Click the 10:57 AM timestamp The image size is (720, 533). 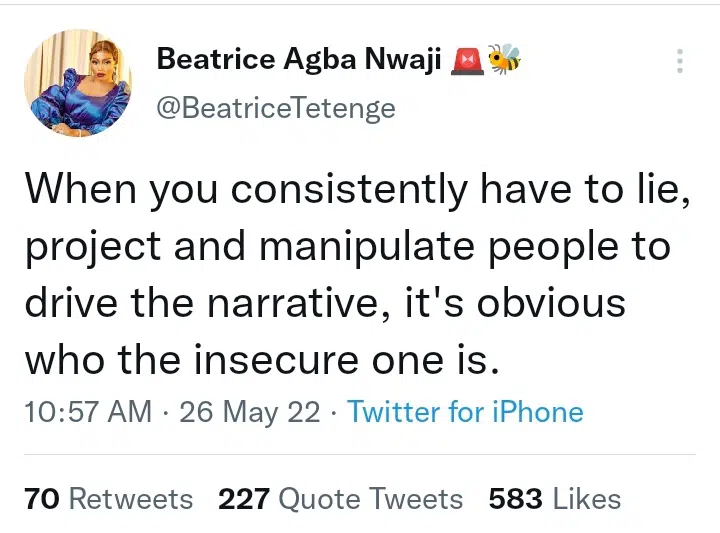point(88,411)
